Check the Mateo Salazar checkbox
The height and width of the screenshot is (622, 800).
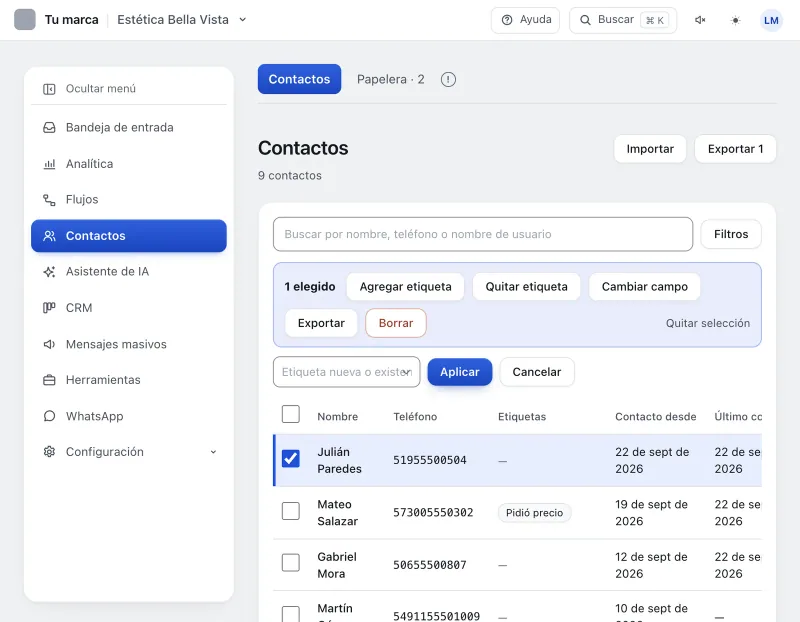291,511
